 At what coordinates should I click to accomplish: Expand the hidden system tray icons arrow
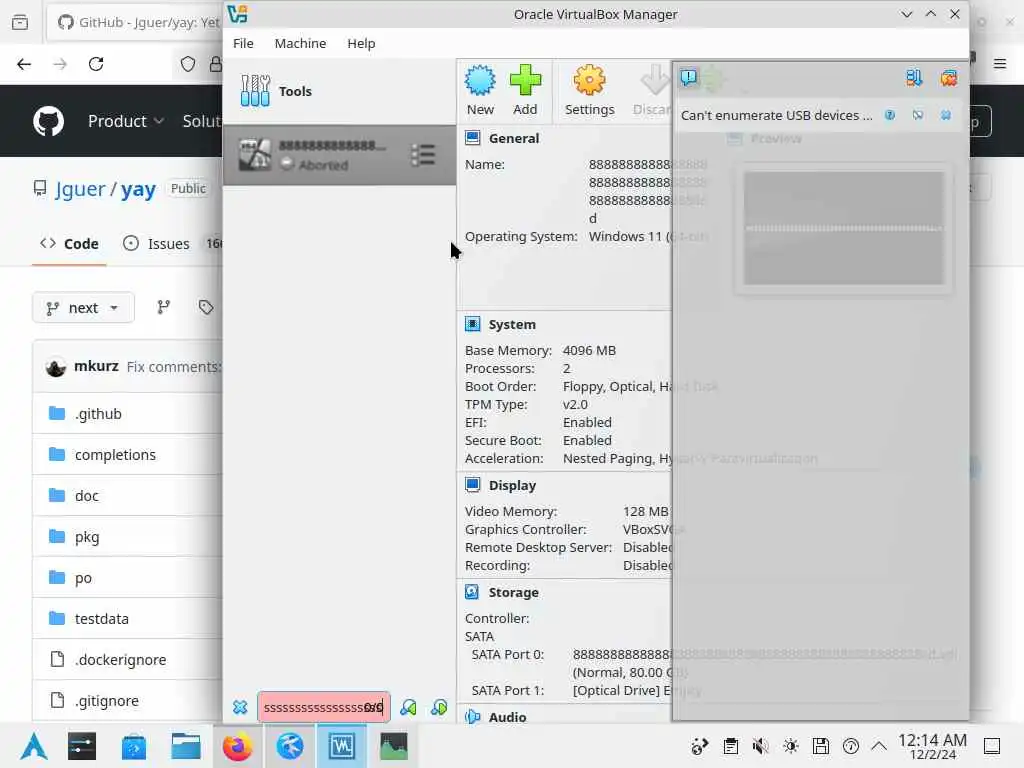pyautogui.click(x=879, y=746)
